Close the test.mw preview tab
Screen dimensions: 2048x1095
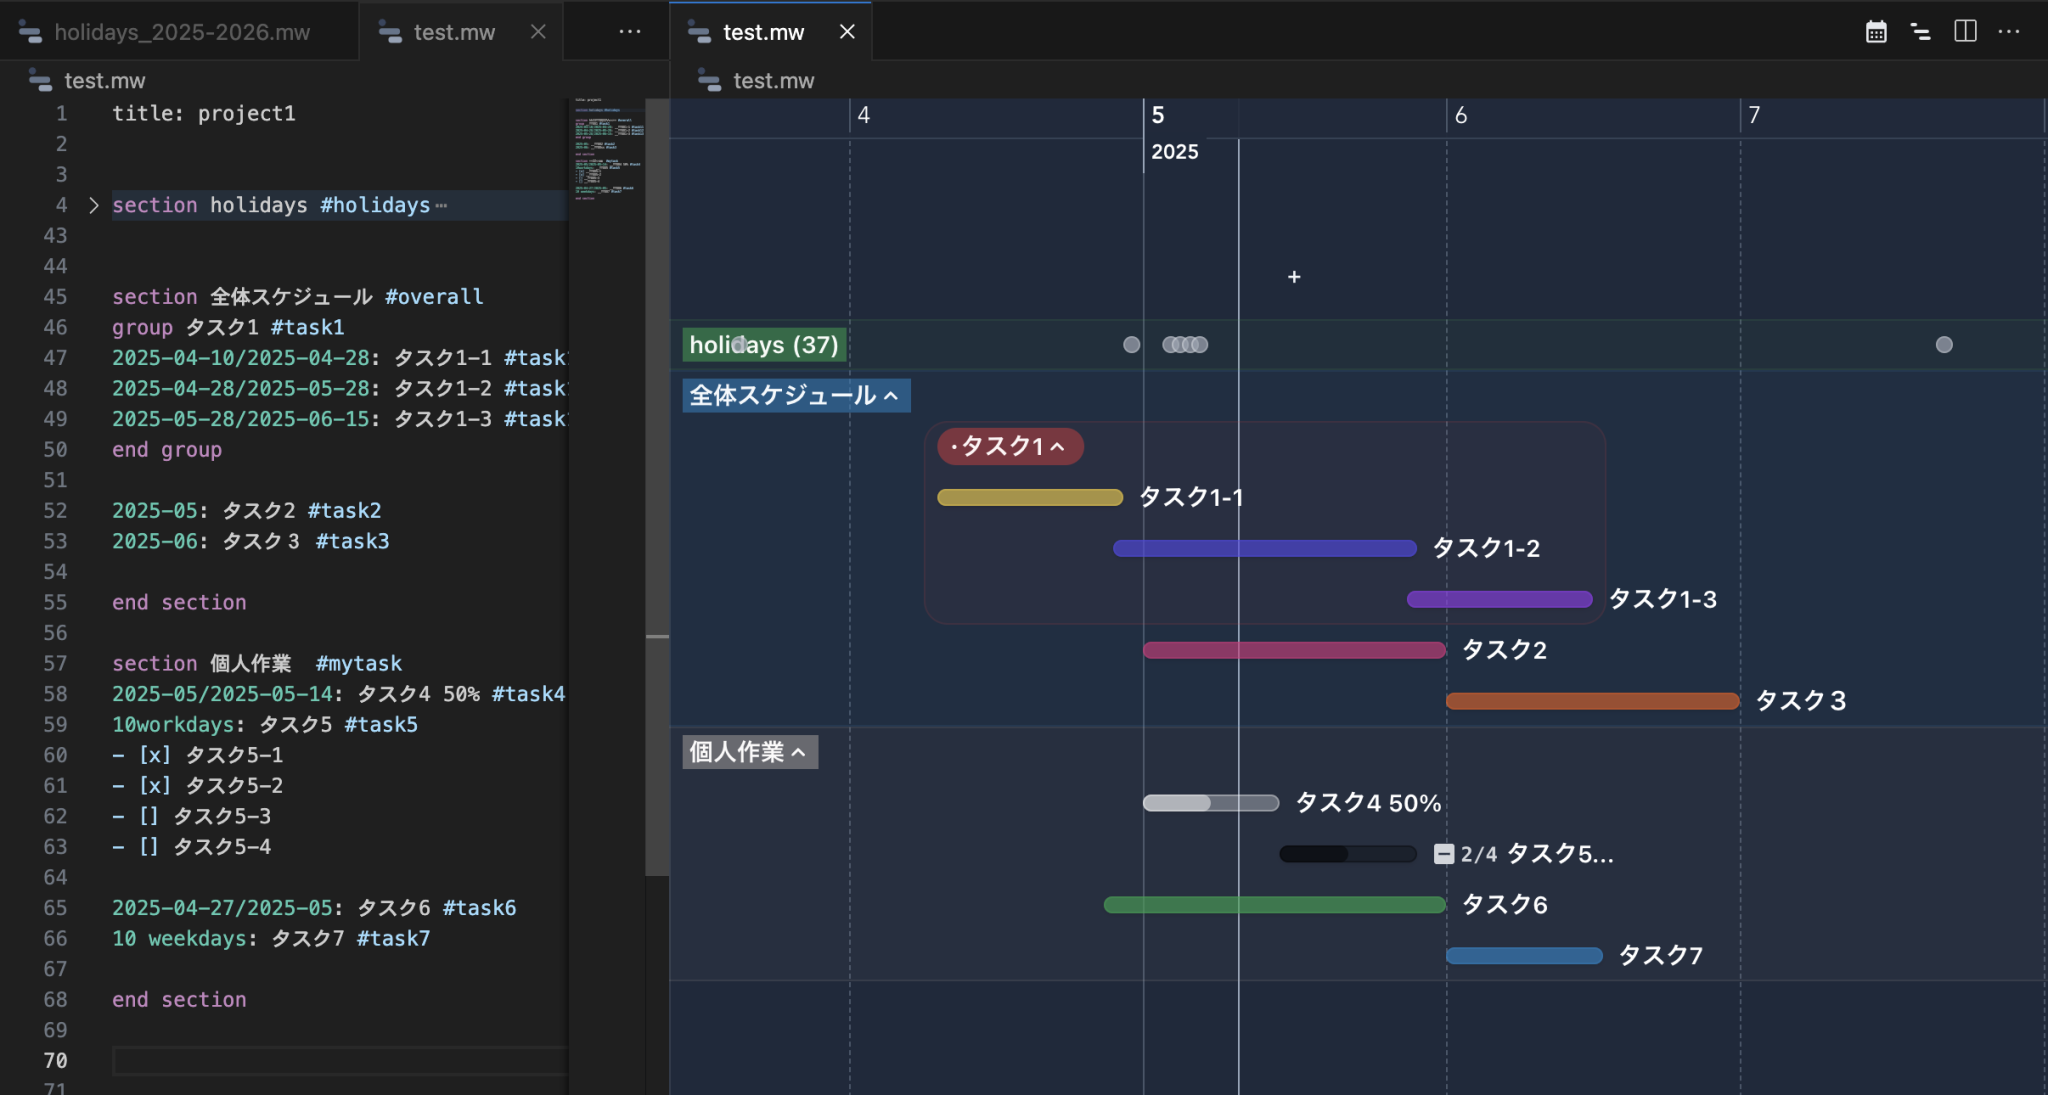tap(847, 32)
